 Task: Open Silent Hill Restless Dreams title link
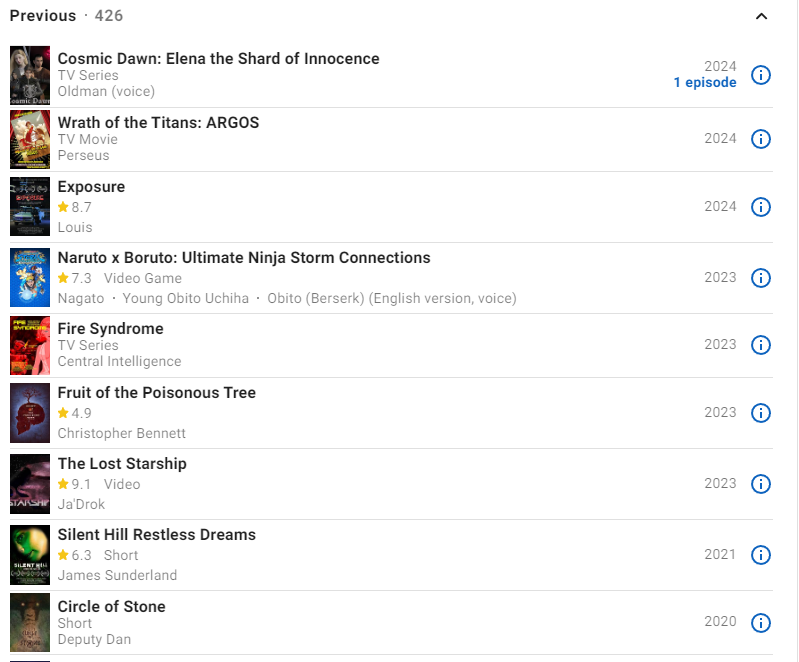pyautogui.click(x=157, y=535)
